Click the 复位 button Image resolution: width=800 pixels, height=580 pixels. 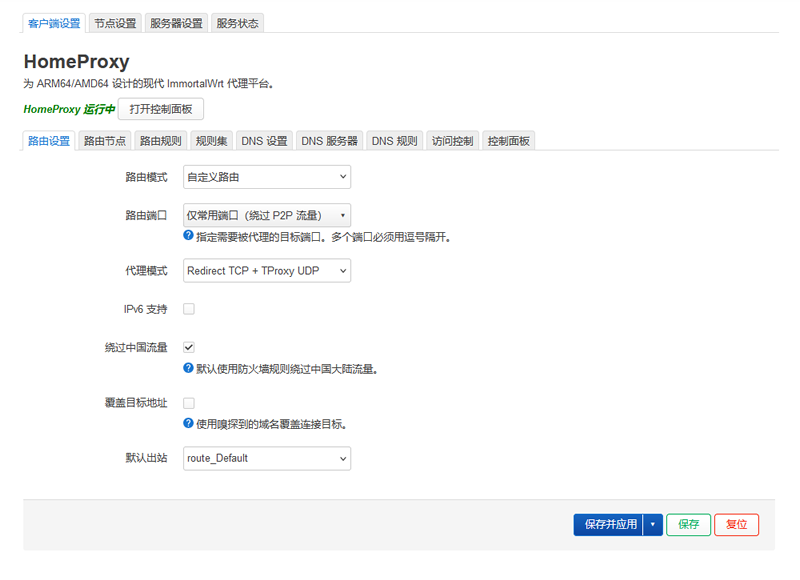(x=736, y=524)
